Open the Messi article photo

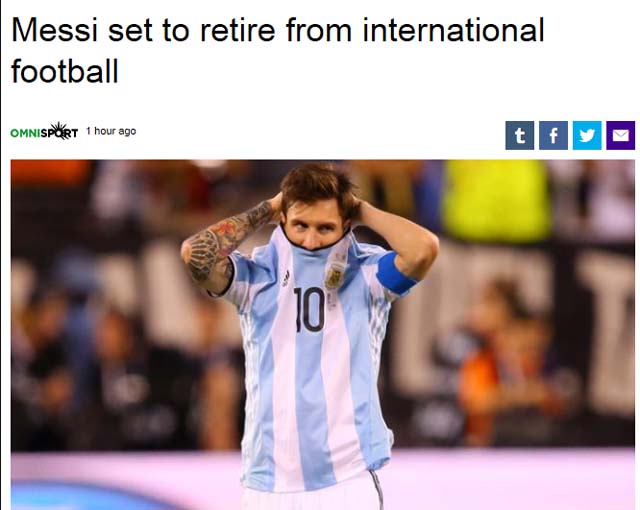click(322, 335)
